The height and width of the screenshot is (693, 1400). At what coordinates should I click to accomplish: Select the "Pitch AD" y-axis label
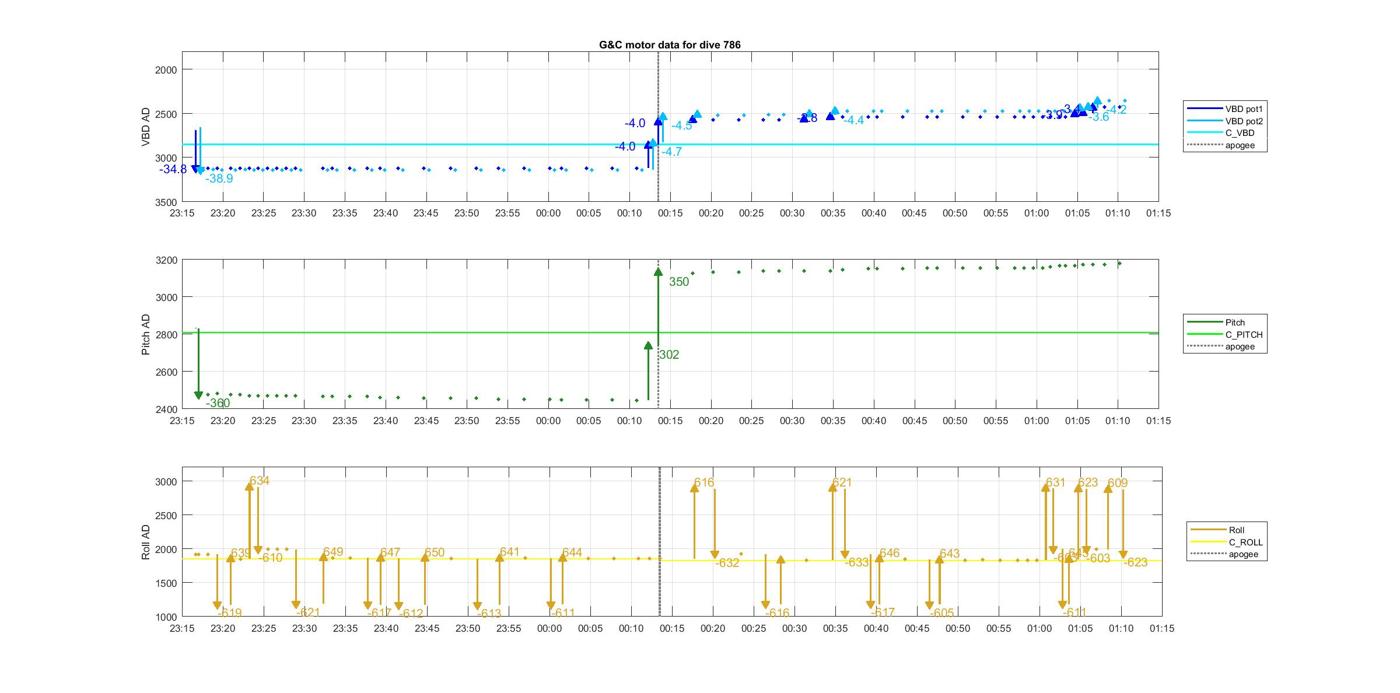pos(146,334)
